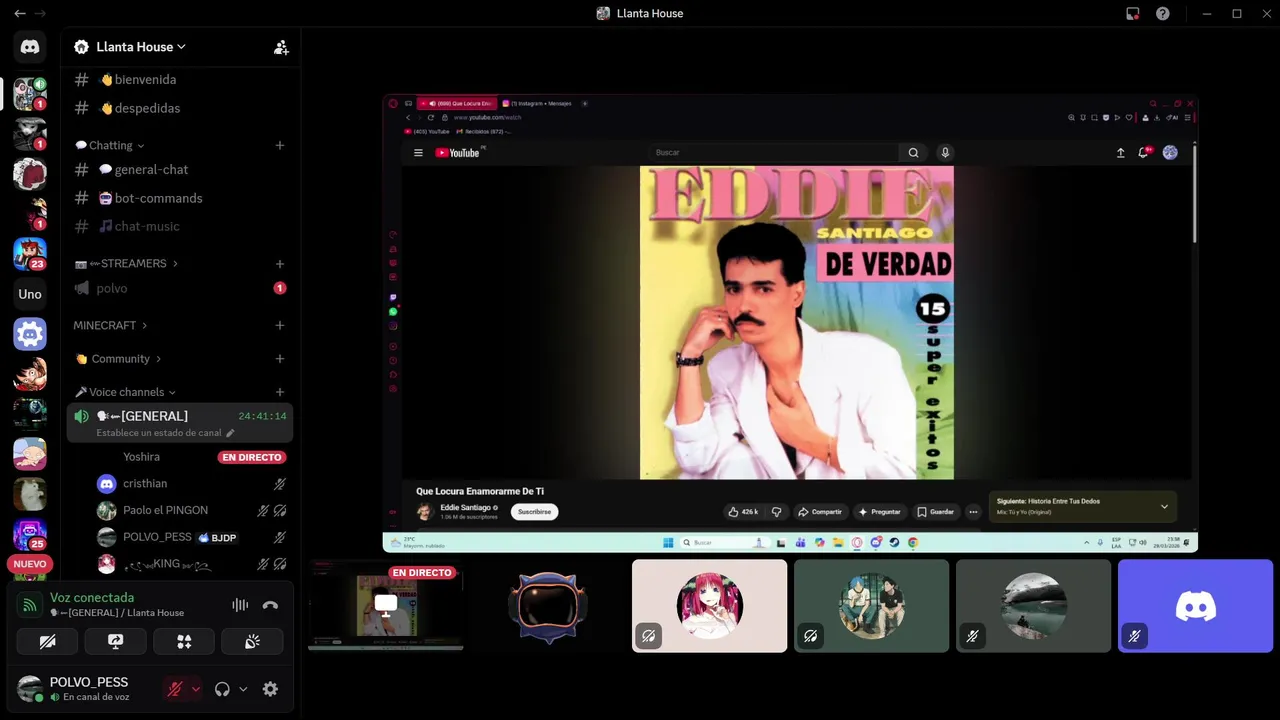Viewport: 1280px width, 720px height.
Task: Add a channel to Community category
Action: tap(280, 358)
